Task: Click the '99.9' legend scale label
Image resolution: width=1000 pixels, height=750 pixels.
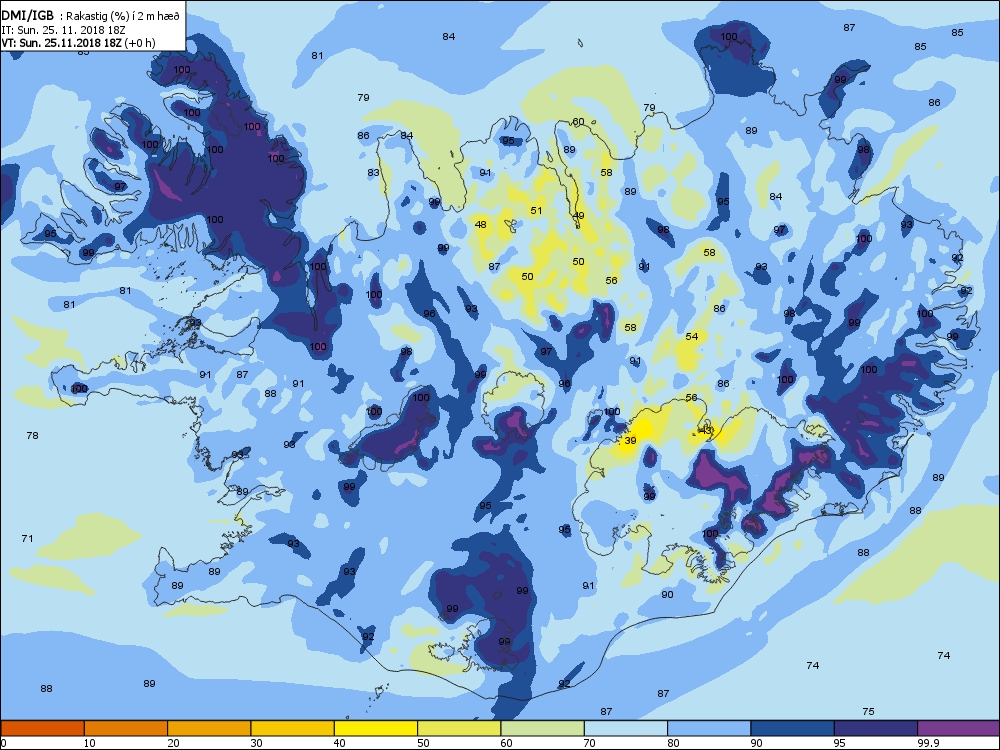Action: pyautogui.click(x=927, y=743)
